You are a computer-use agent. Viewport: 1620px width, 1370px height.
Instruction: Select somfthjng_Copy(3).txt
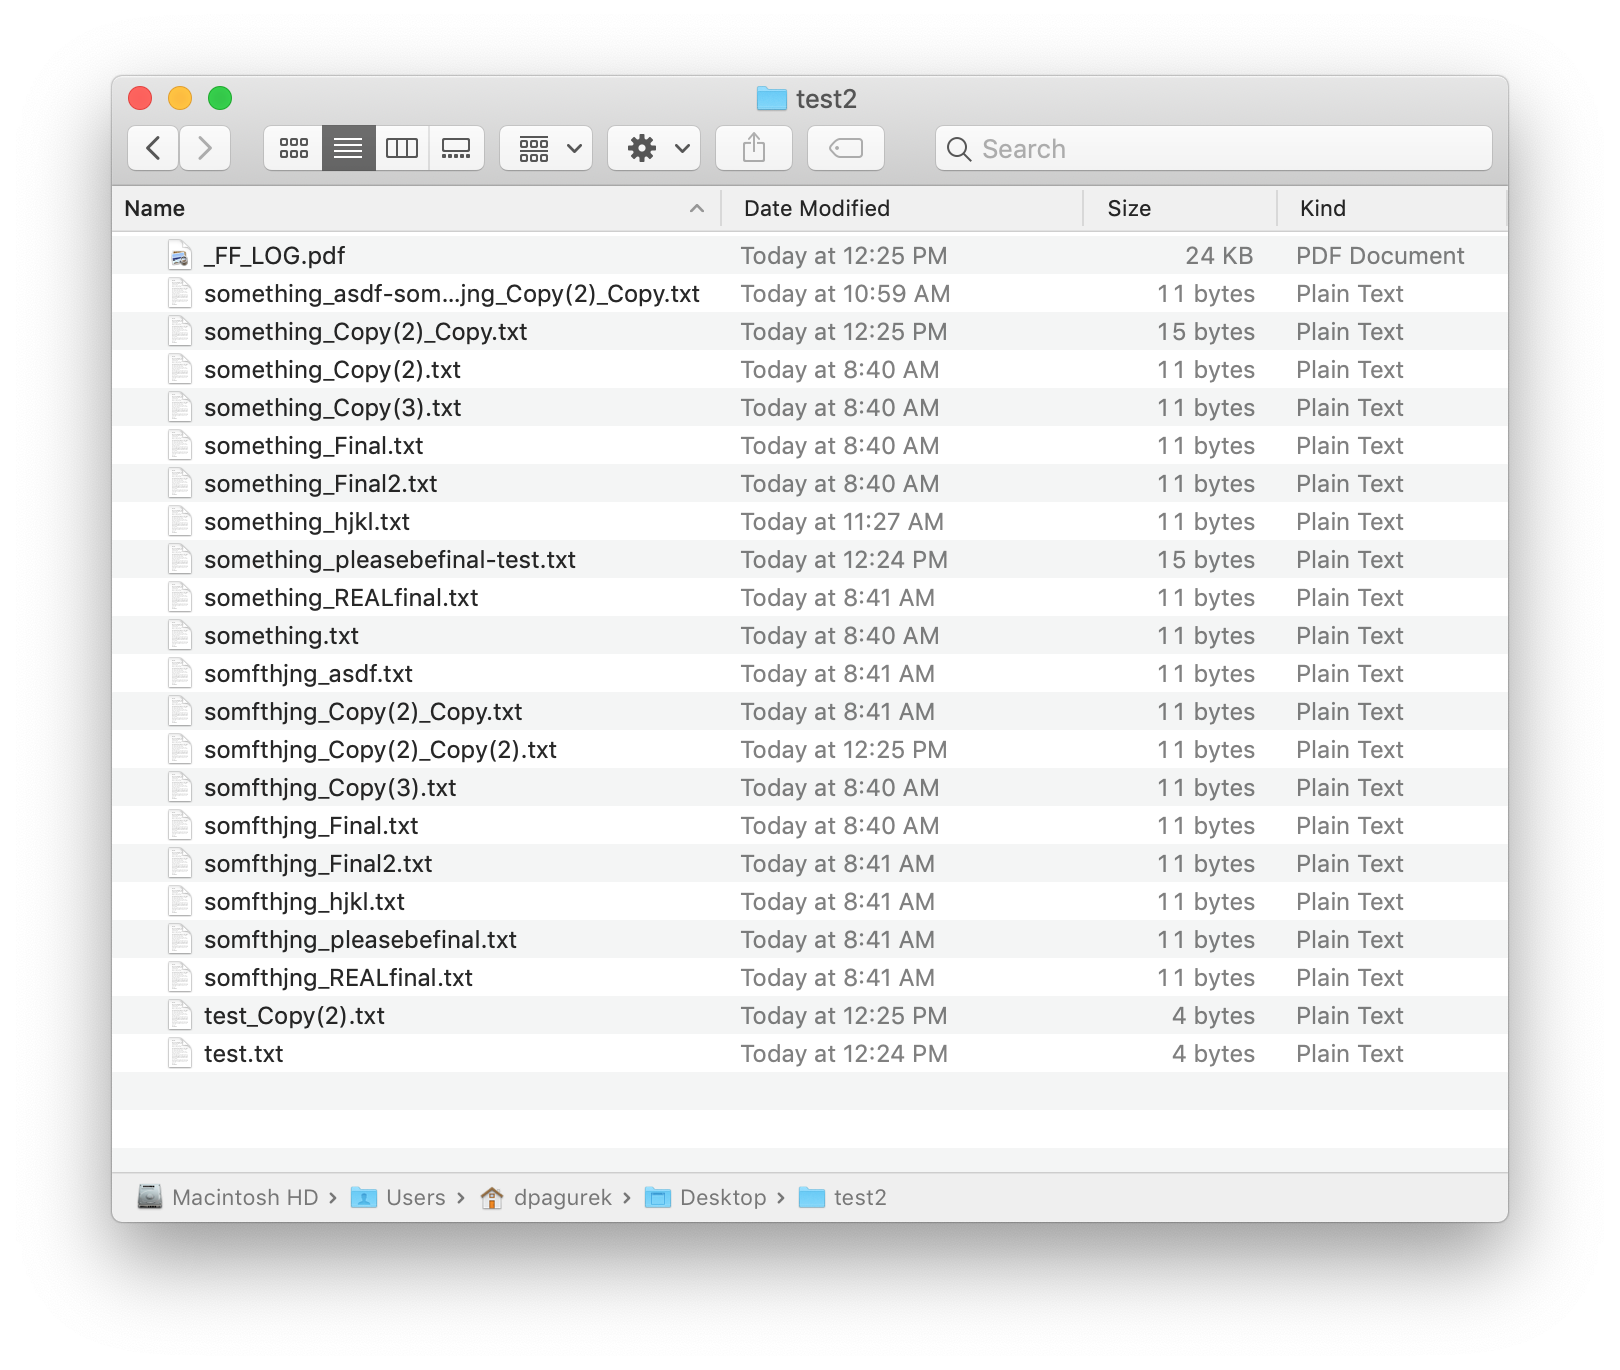point(330,788)
